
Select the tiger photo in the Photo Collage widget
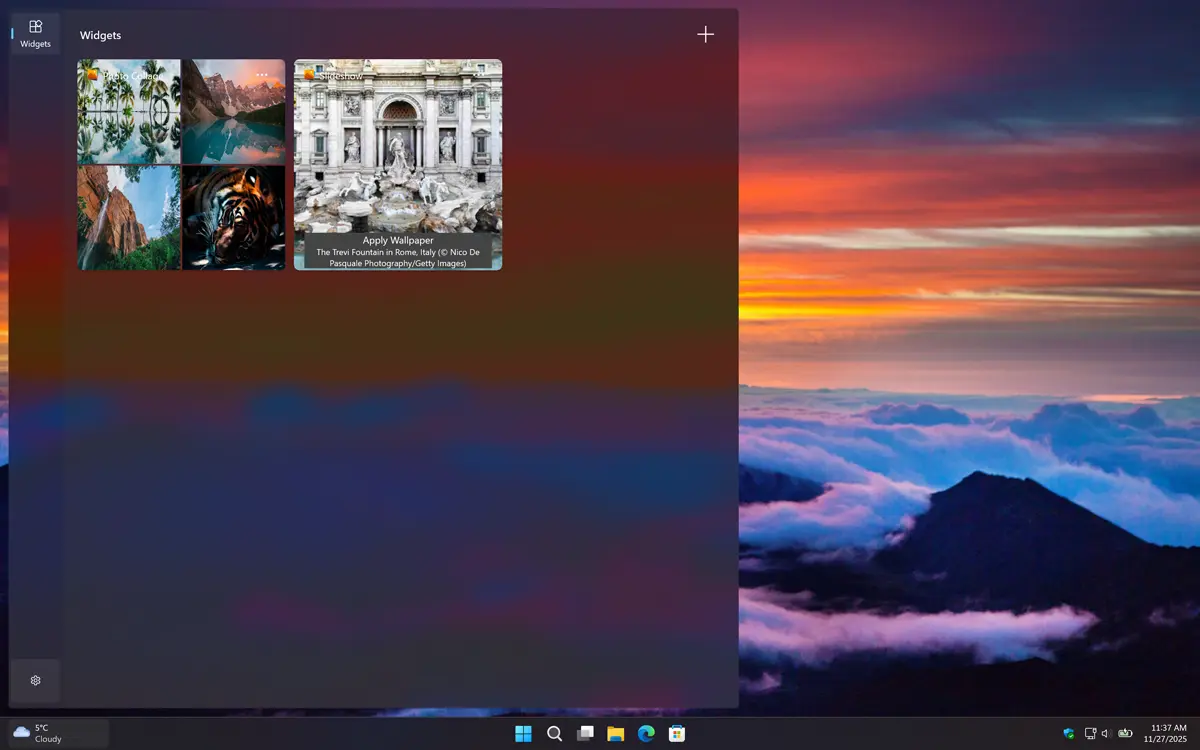[232, 216]
